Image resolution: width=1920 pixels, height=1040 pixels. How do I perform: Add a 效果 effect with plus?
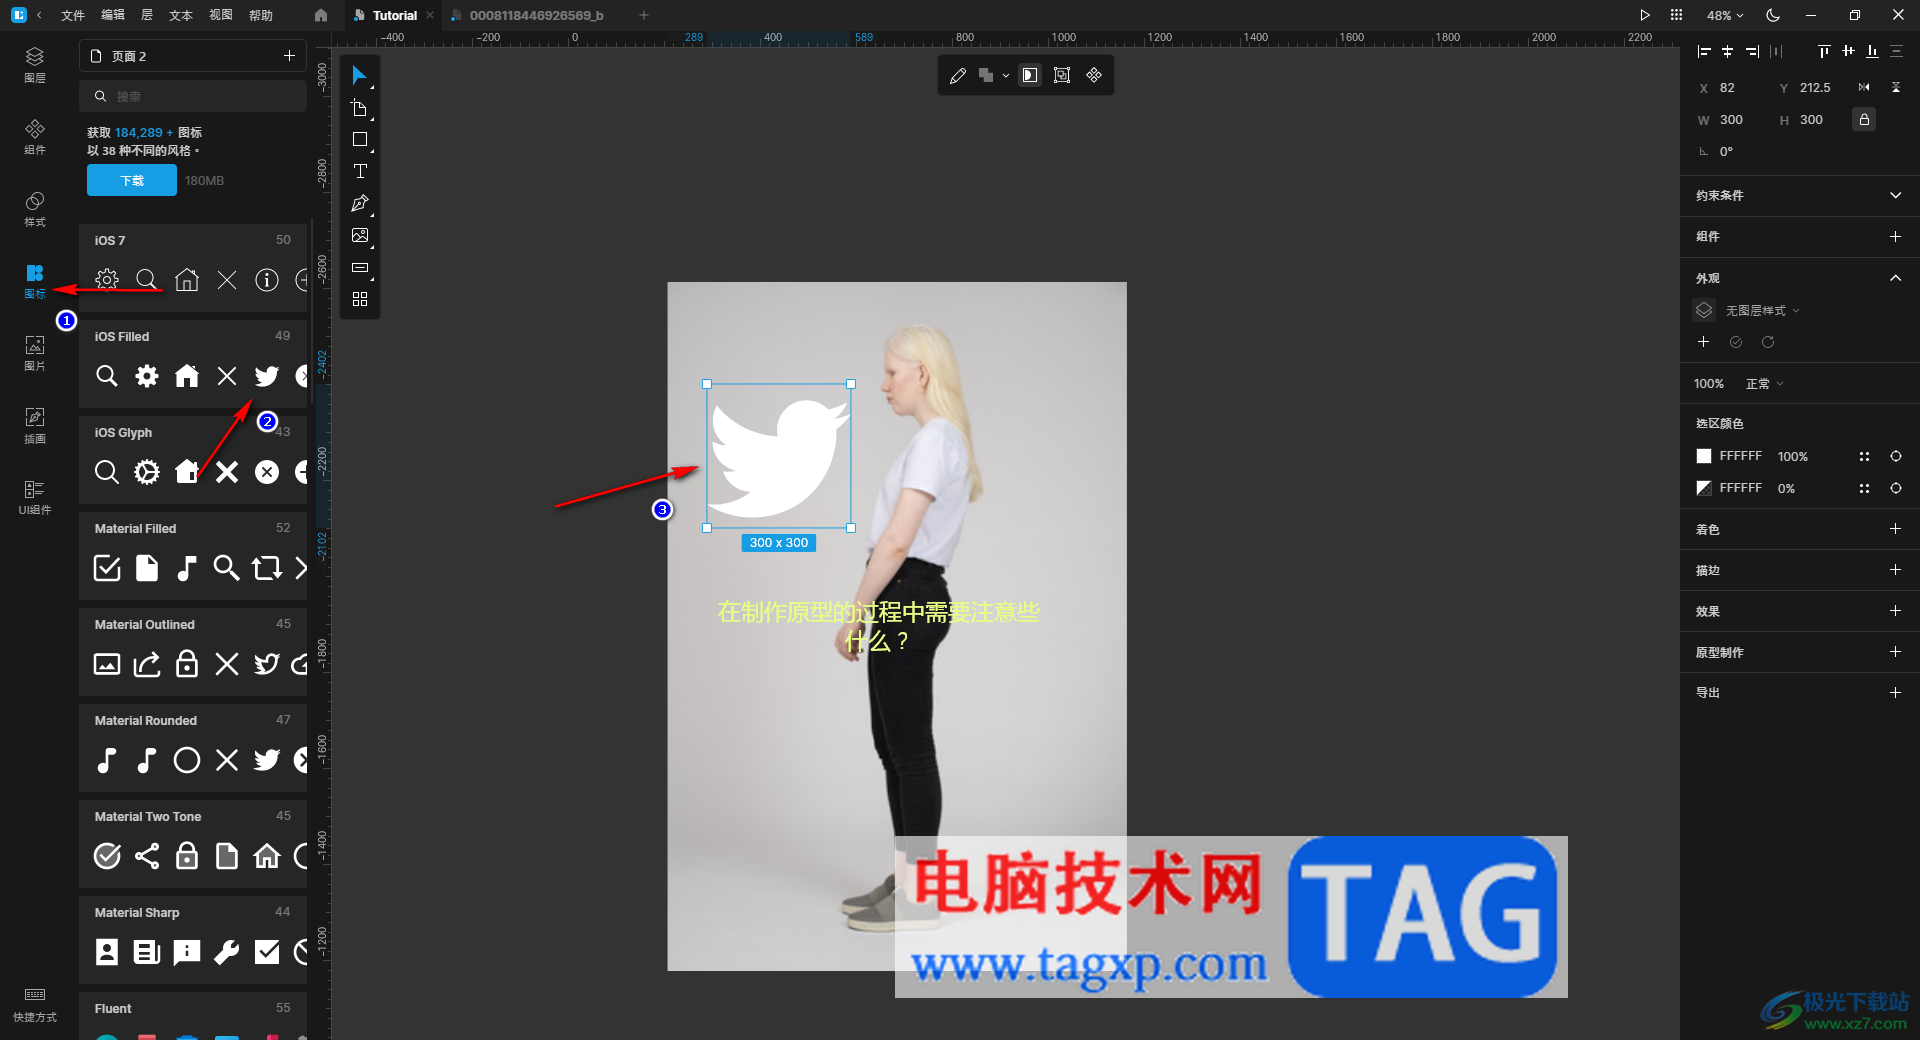1895,611
